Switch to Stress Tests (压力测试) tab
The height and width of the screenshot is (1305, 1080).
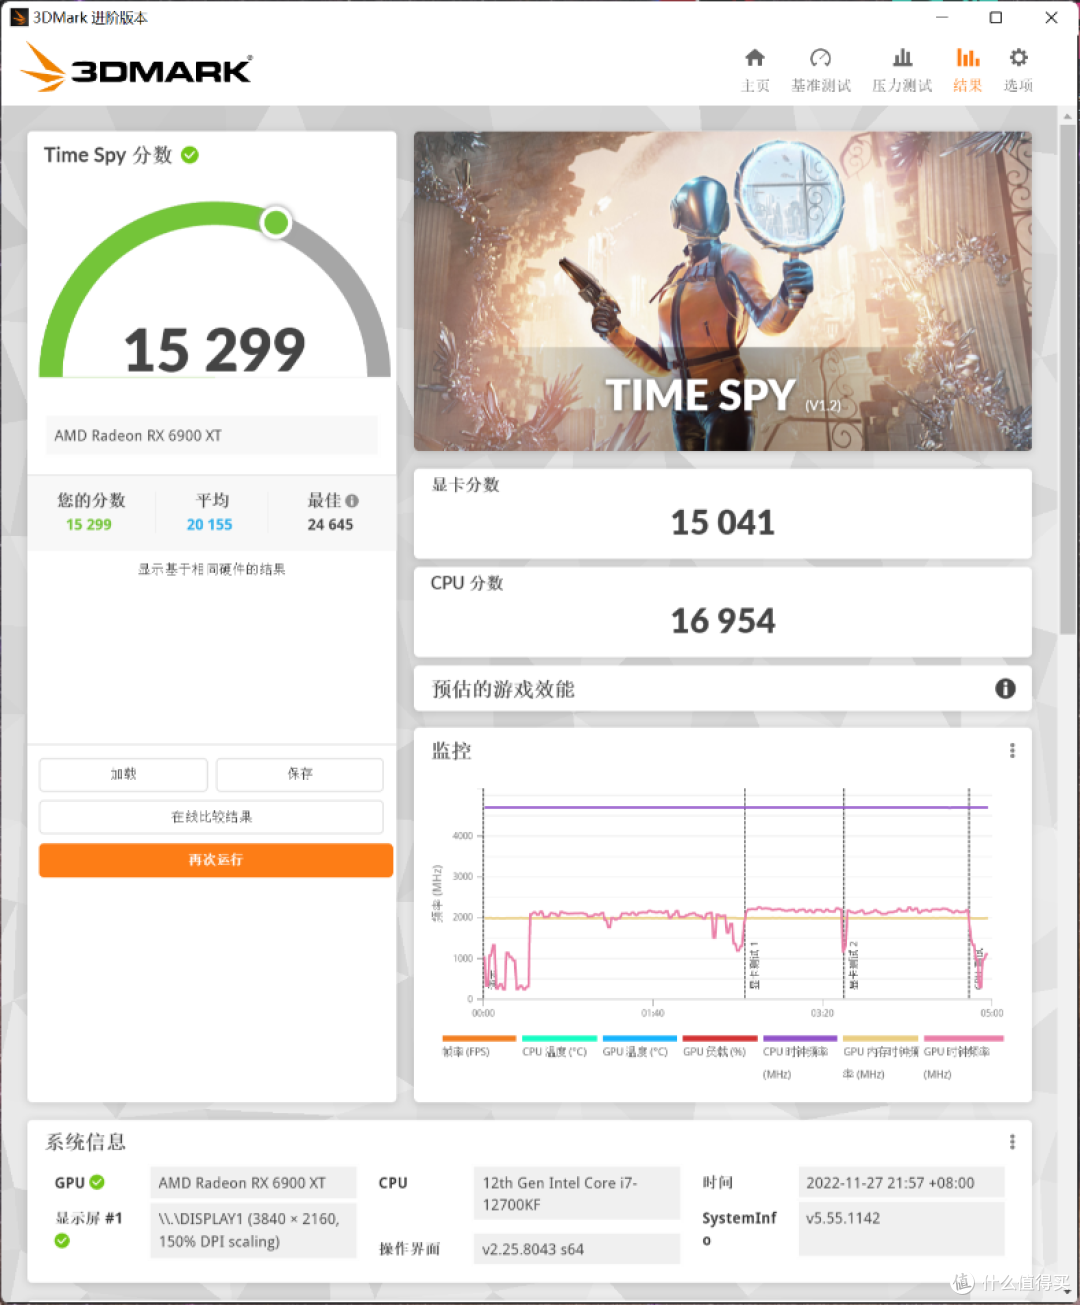point(902,70)
